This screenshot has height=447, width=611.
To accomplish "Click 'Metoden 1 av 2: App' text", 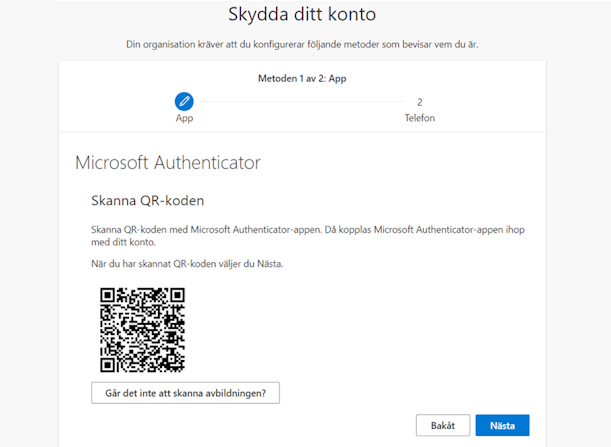I will pos(302,78).
